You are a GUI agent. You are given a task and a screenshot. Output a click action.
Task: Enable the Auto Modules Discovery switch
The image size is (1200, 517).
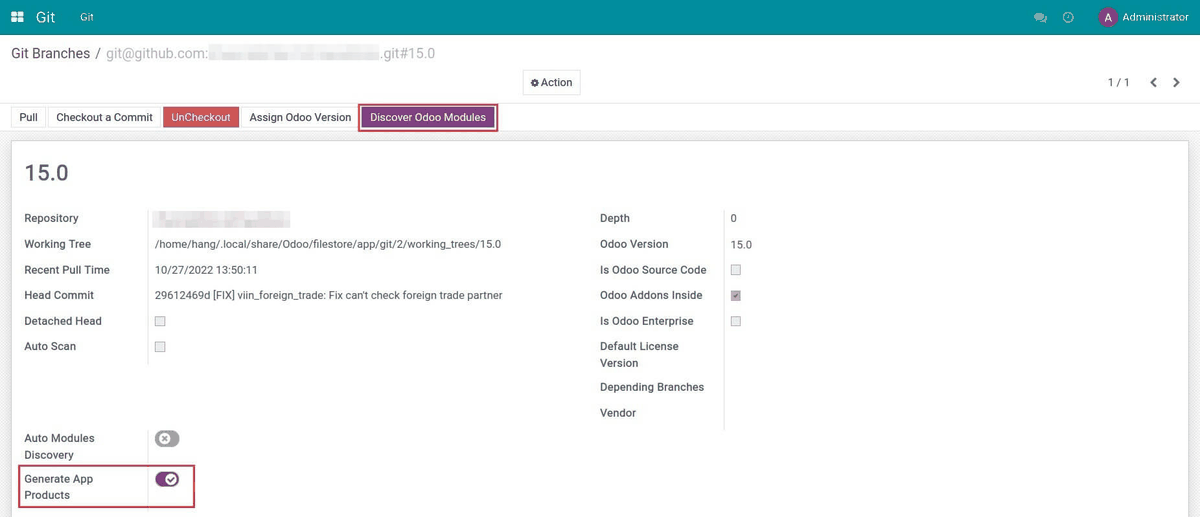coord(167,438)
